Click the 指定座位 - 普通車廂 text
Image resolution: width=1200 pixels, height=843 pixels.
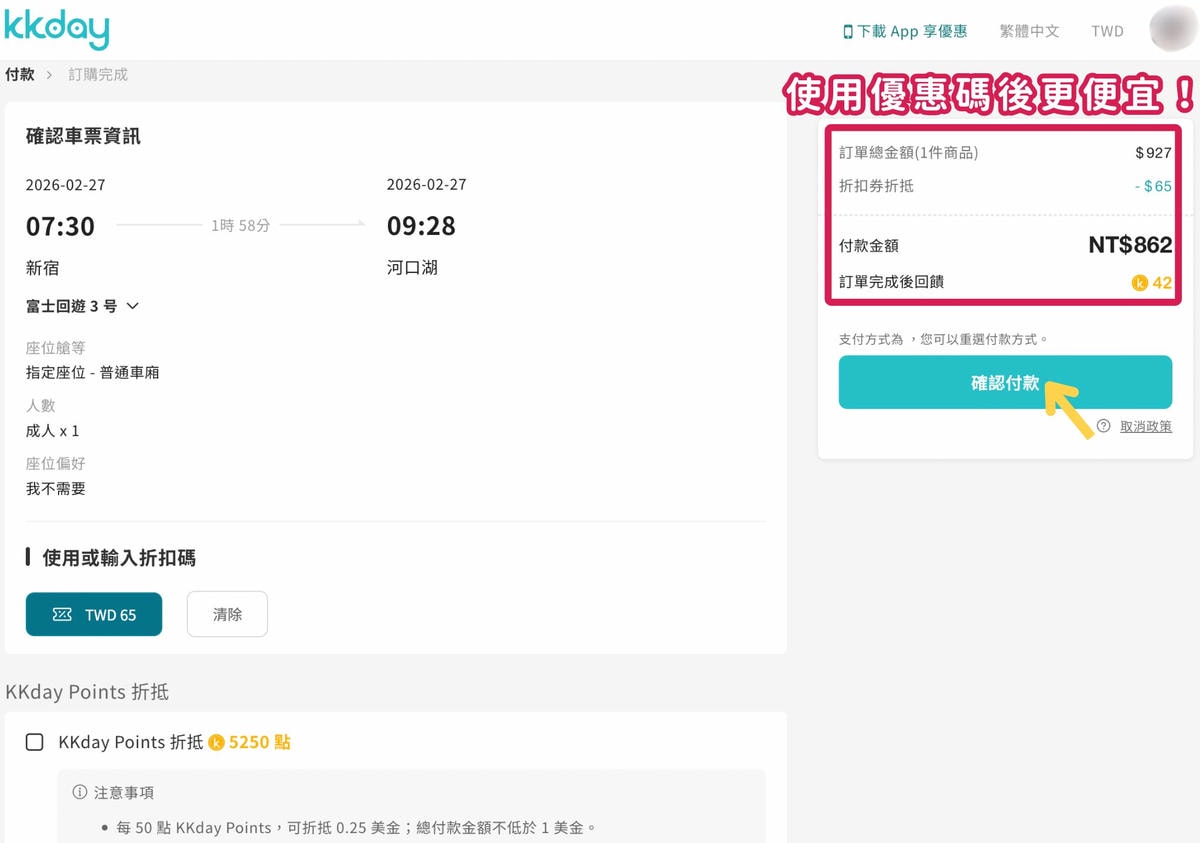tap(92, 373)
